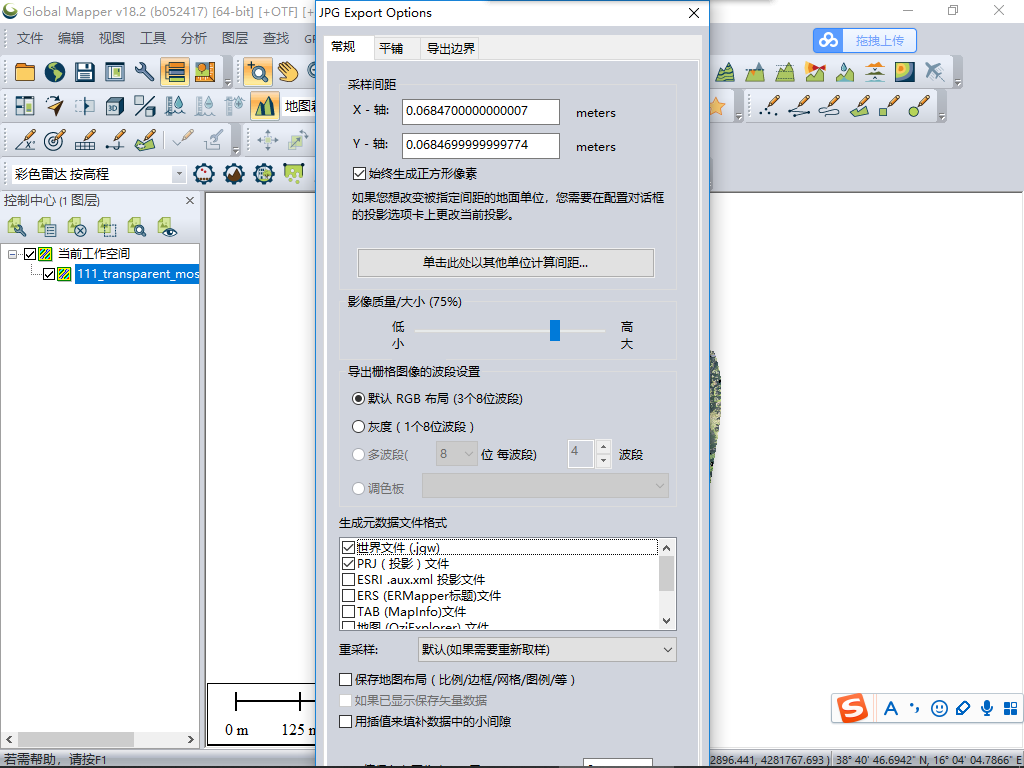The height and width of the screenshot is (768, 1024).
Task: Select the pan hand tool
Action: tap(288, 72)
